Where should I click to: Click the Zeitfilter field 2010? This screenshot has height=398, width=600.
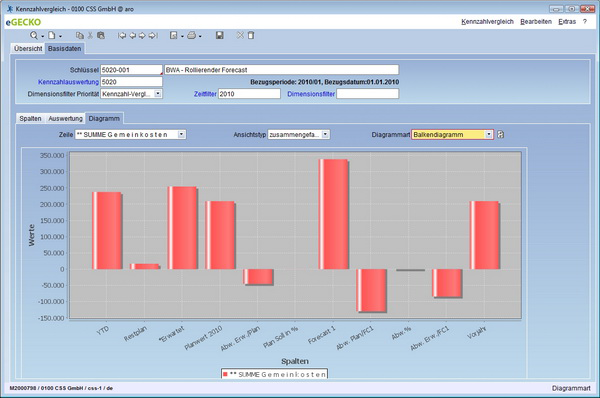249,94
